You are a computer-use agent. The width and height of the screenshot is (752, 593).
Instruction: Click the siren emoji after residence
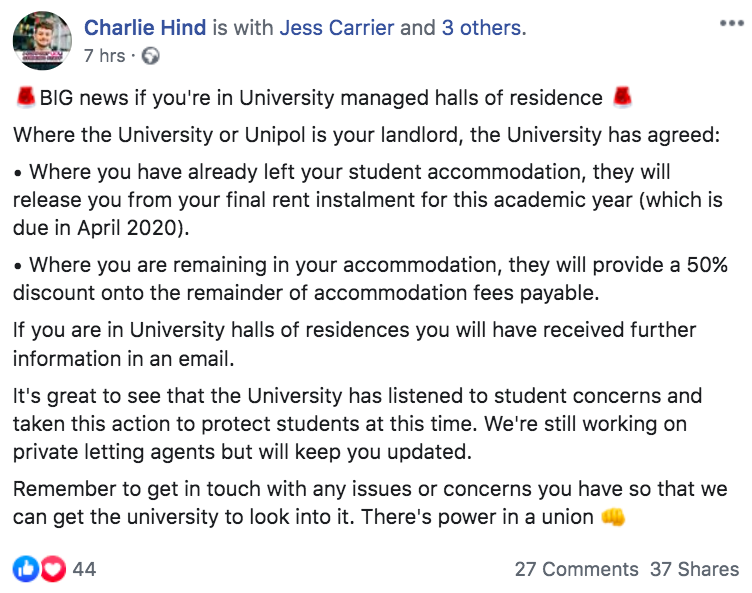(x=622, y=97)
